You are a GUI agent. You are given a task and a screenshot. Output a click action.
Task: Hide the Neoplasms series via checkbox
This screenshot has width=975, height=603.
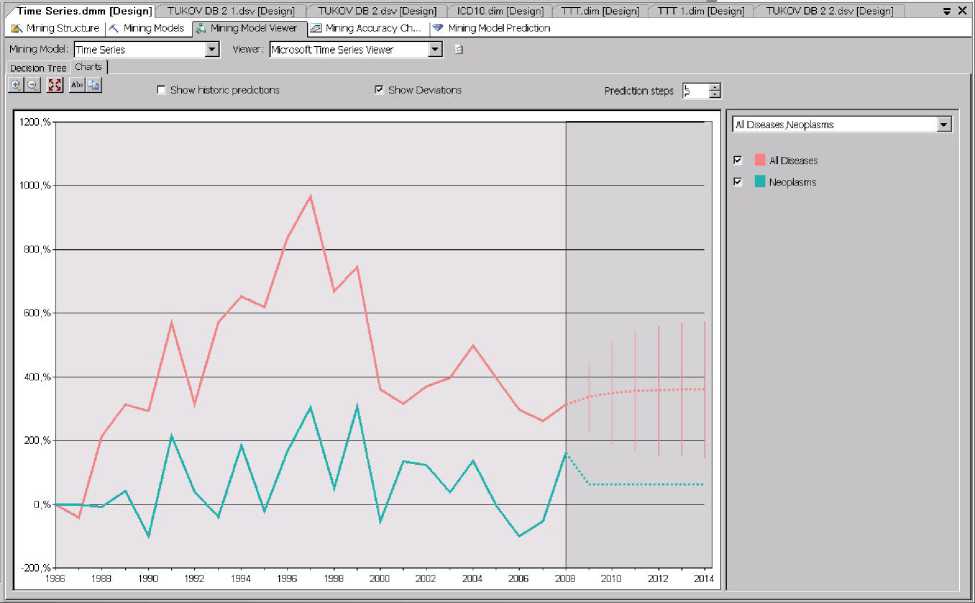(738, 182)
